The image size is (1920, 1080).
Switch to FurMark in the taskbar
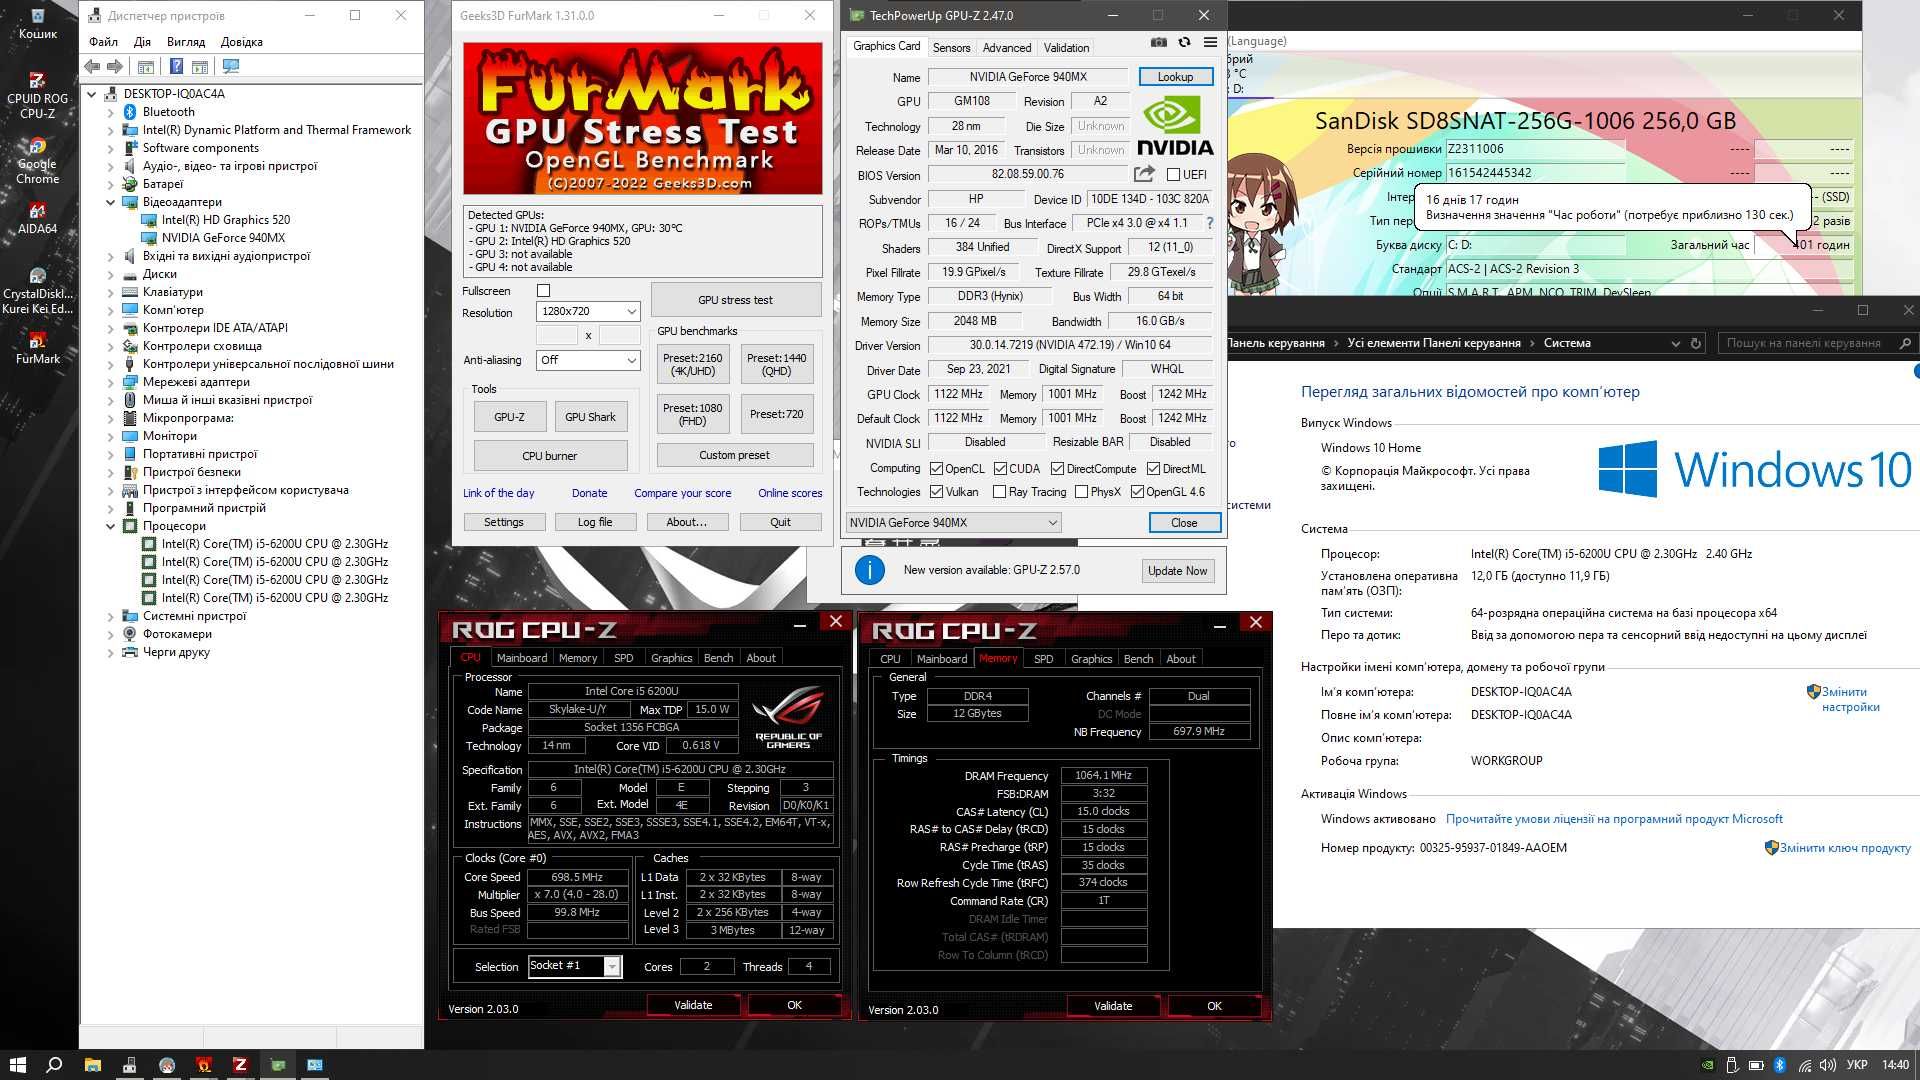tap(203, 1065)
